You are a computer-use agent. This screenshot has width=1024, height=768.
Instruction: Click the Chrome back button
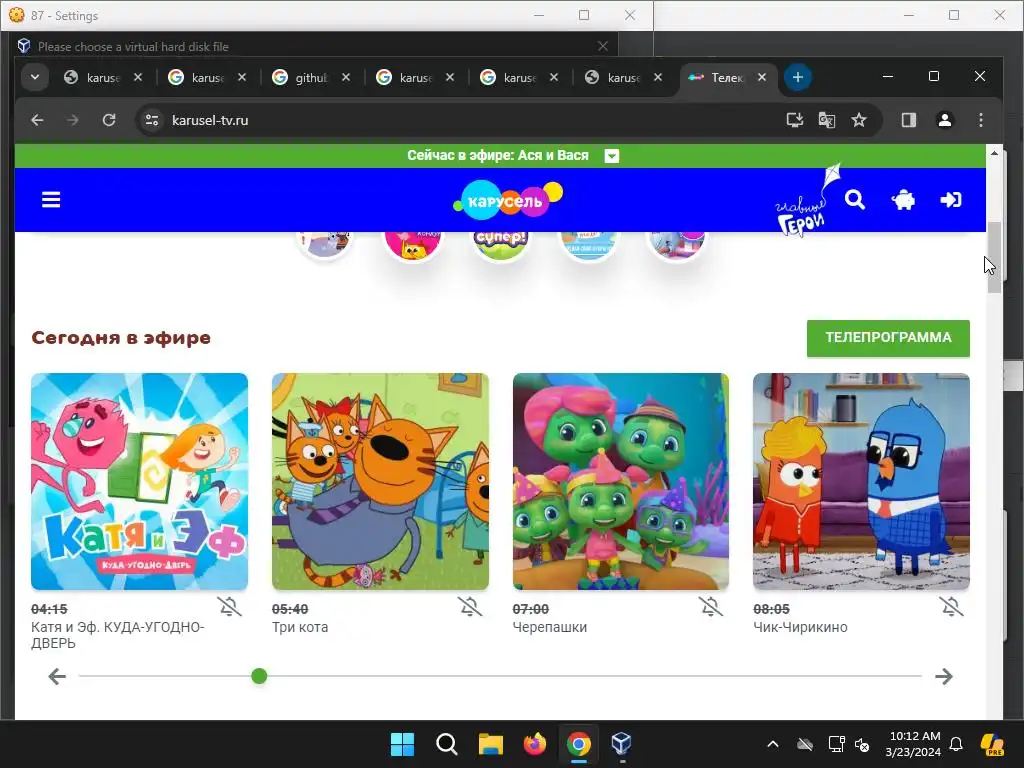[x=37, y=120]
